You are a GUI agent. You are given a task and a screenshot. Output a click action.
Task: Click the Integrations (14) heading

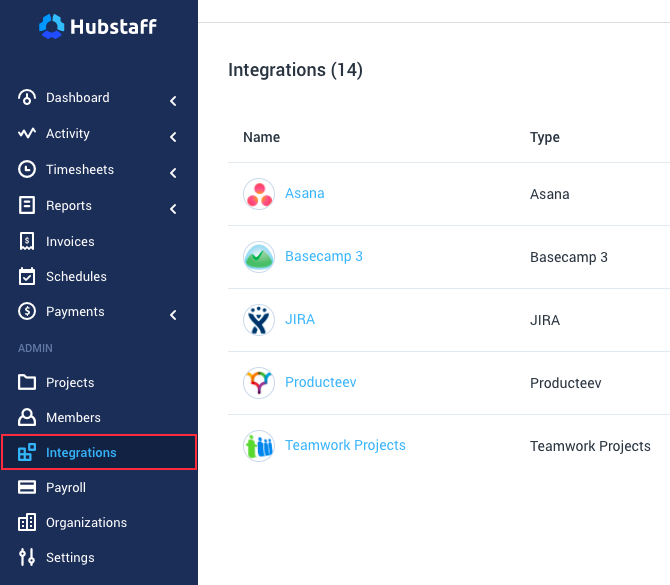pos(295,70)
